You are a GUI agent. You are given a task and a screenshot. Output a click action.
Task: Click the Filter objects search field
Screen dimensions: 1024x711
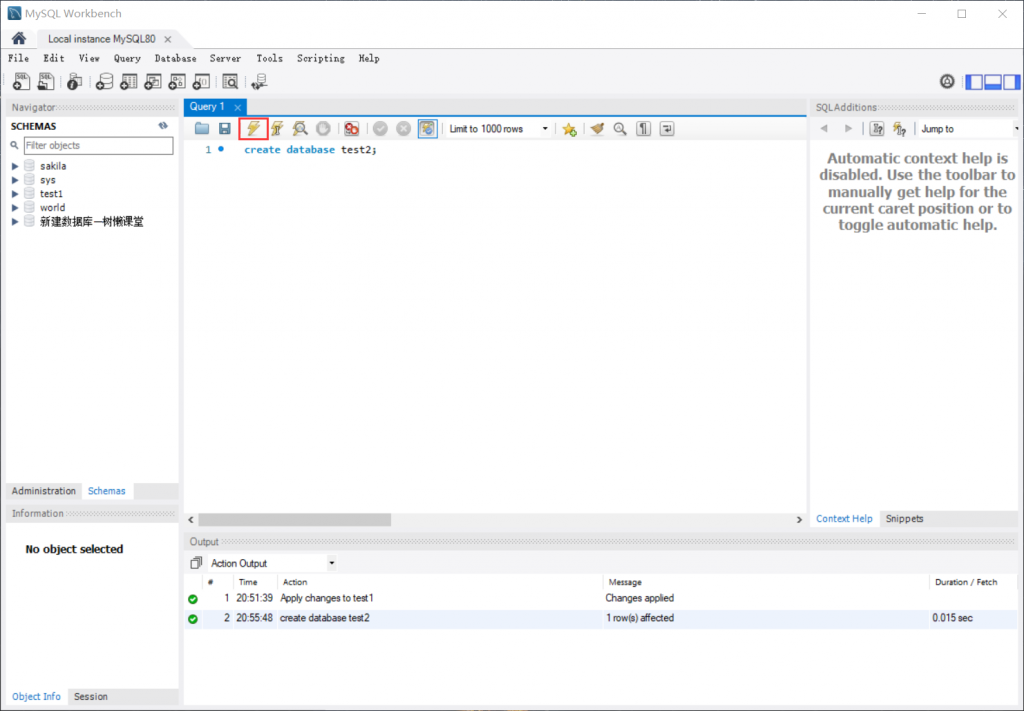(99, 146)
